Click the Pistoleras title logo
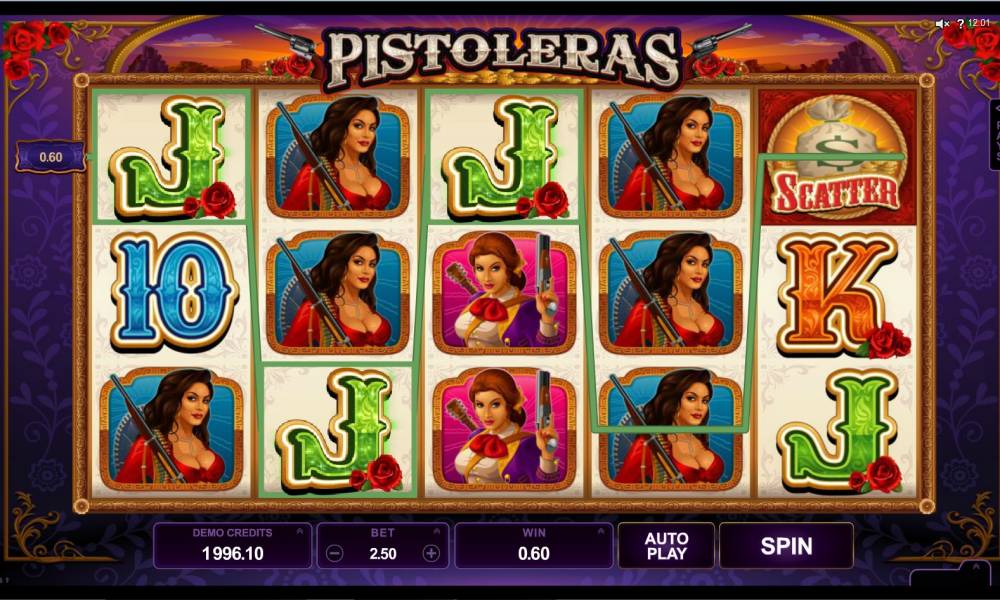 [x=503, y=56]
